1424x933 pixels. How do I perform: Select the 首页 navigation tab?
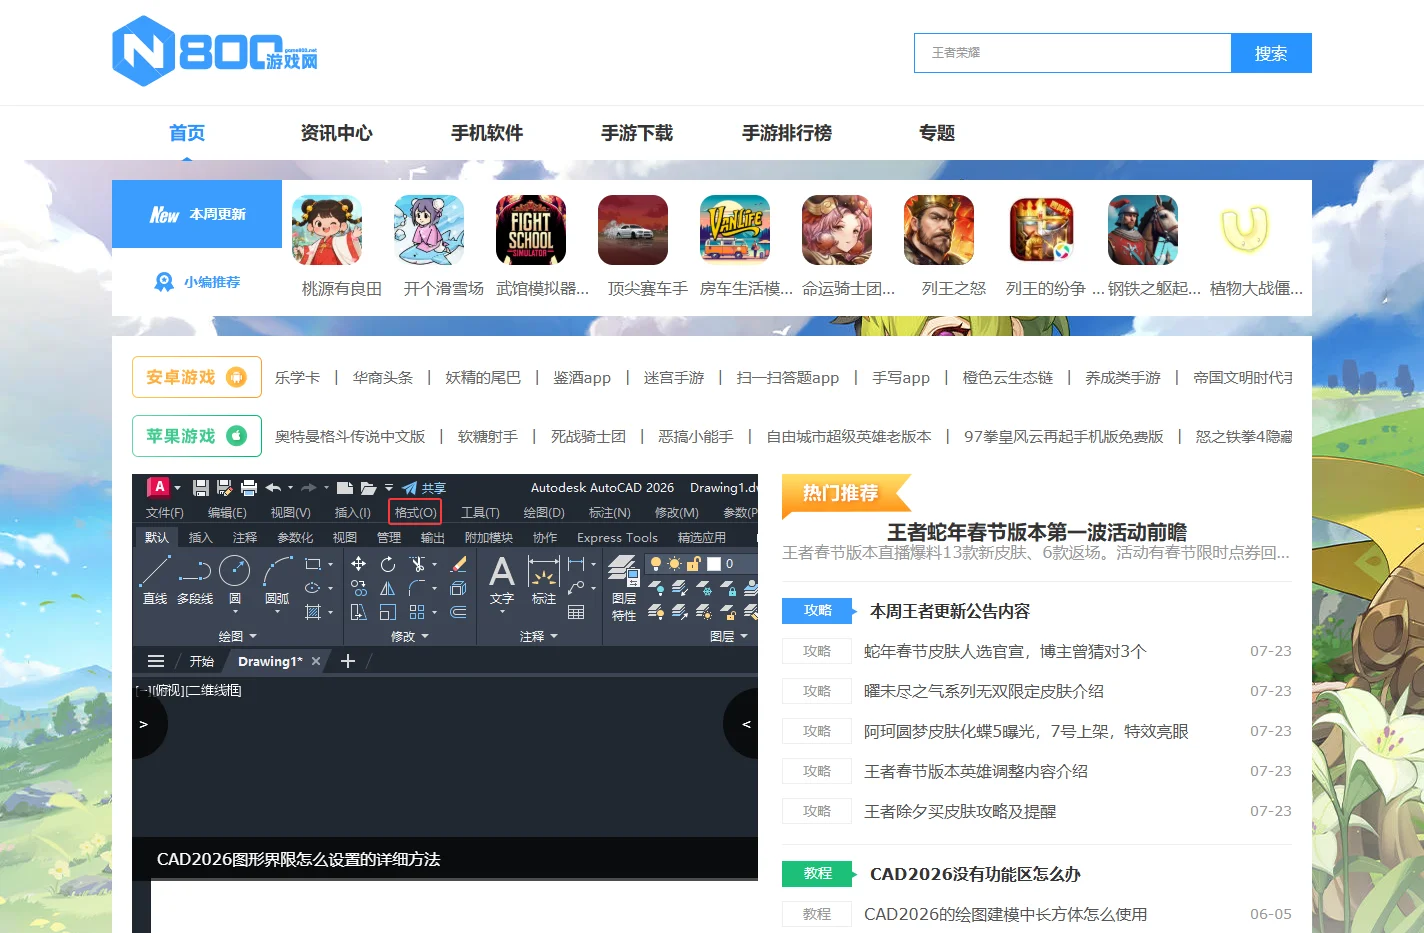tap(187, 133)
